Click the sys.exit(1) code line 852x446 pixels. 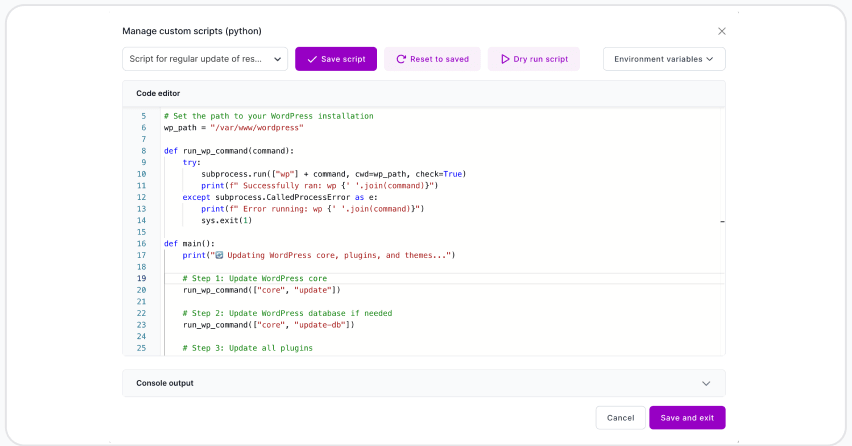tap(226, 220)
